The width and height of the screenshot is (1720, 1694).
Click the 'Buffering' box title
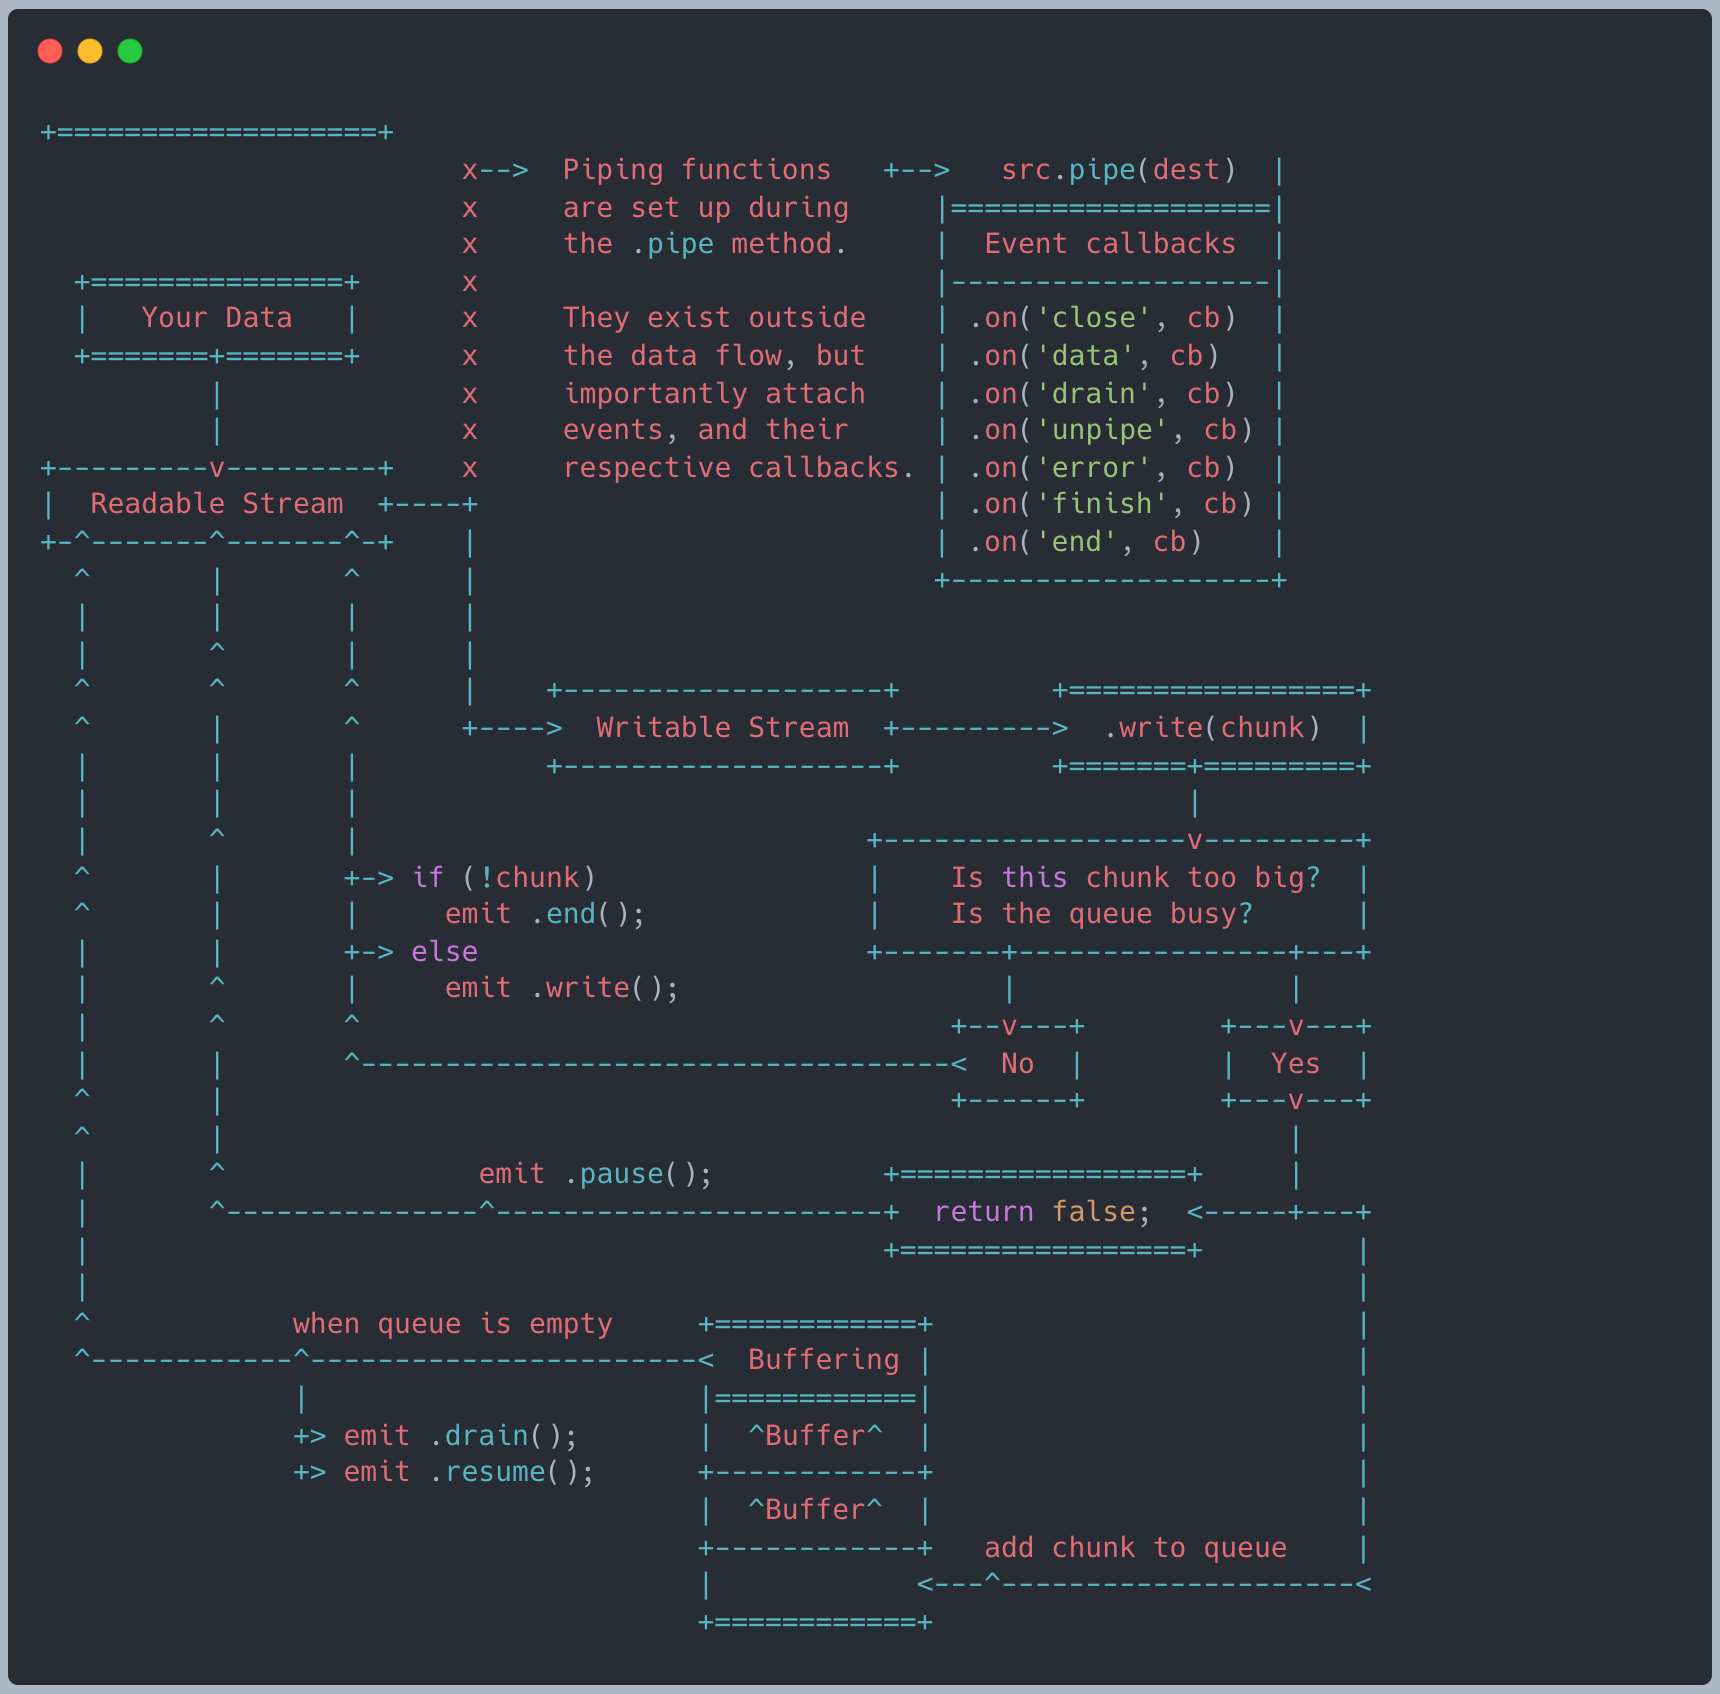click(824, 1360)
